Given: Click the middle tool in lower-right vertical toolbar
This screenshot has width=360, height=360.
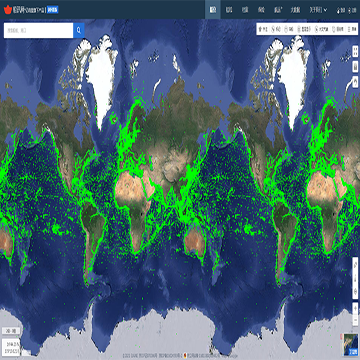Looking at the screenshot, I should (x=355, y=278).
